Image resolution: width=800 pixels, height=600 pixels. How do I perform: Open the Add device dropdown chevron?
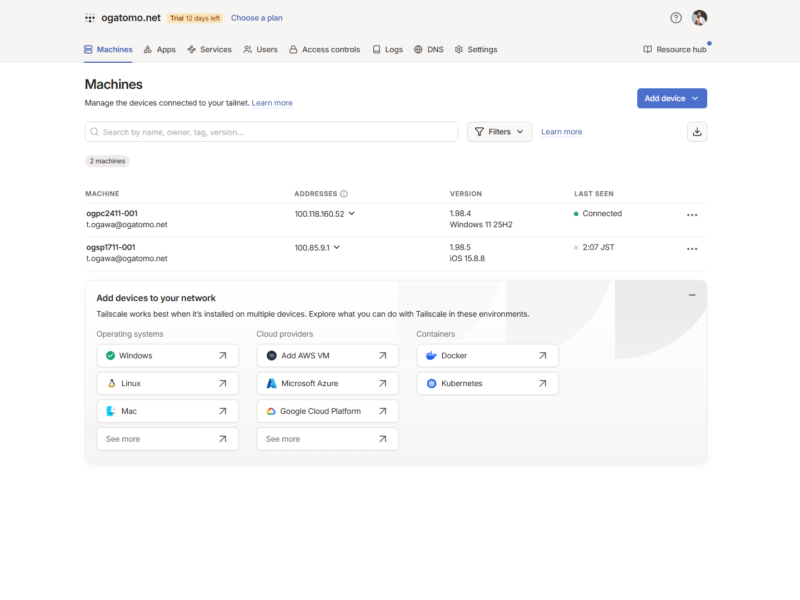(695, 98)
